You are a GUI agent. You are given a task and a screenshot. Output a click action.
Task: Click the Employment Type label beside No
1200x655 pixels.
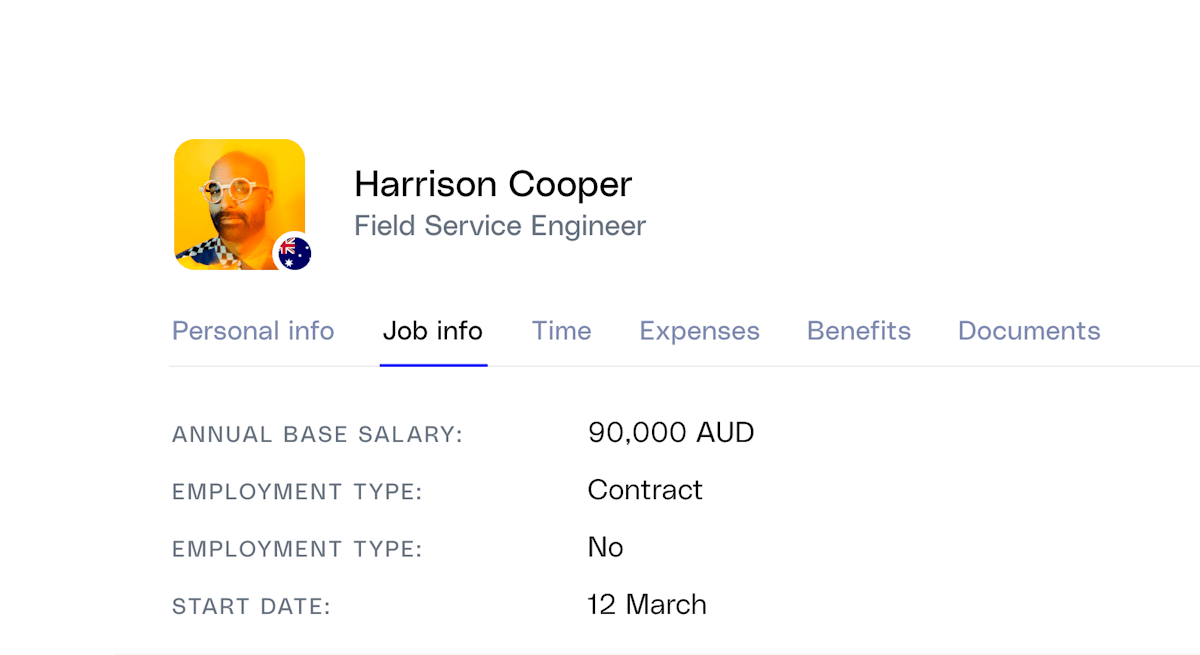click(298, 549)
